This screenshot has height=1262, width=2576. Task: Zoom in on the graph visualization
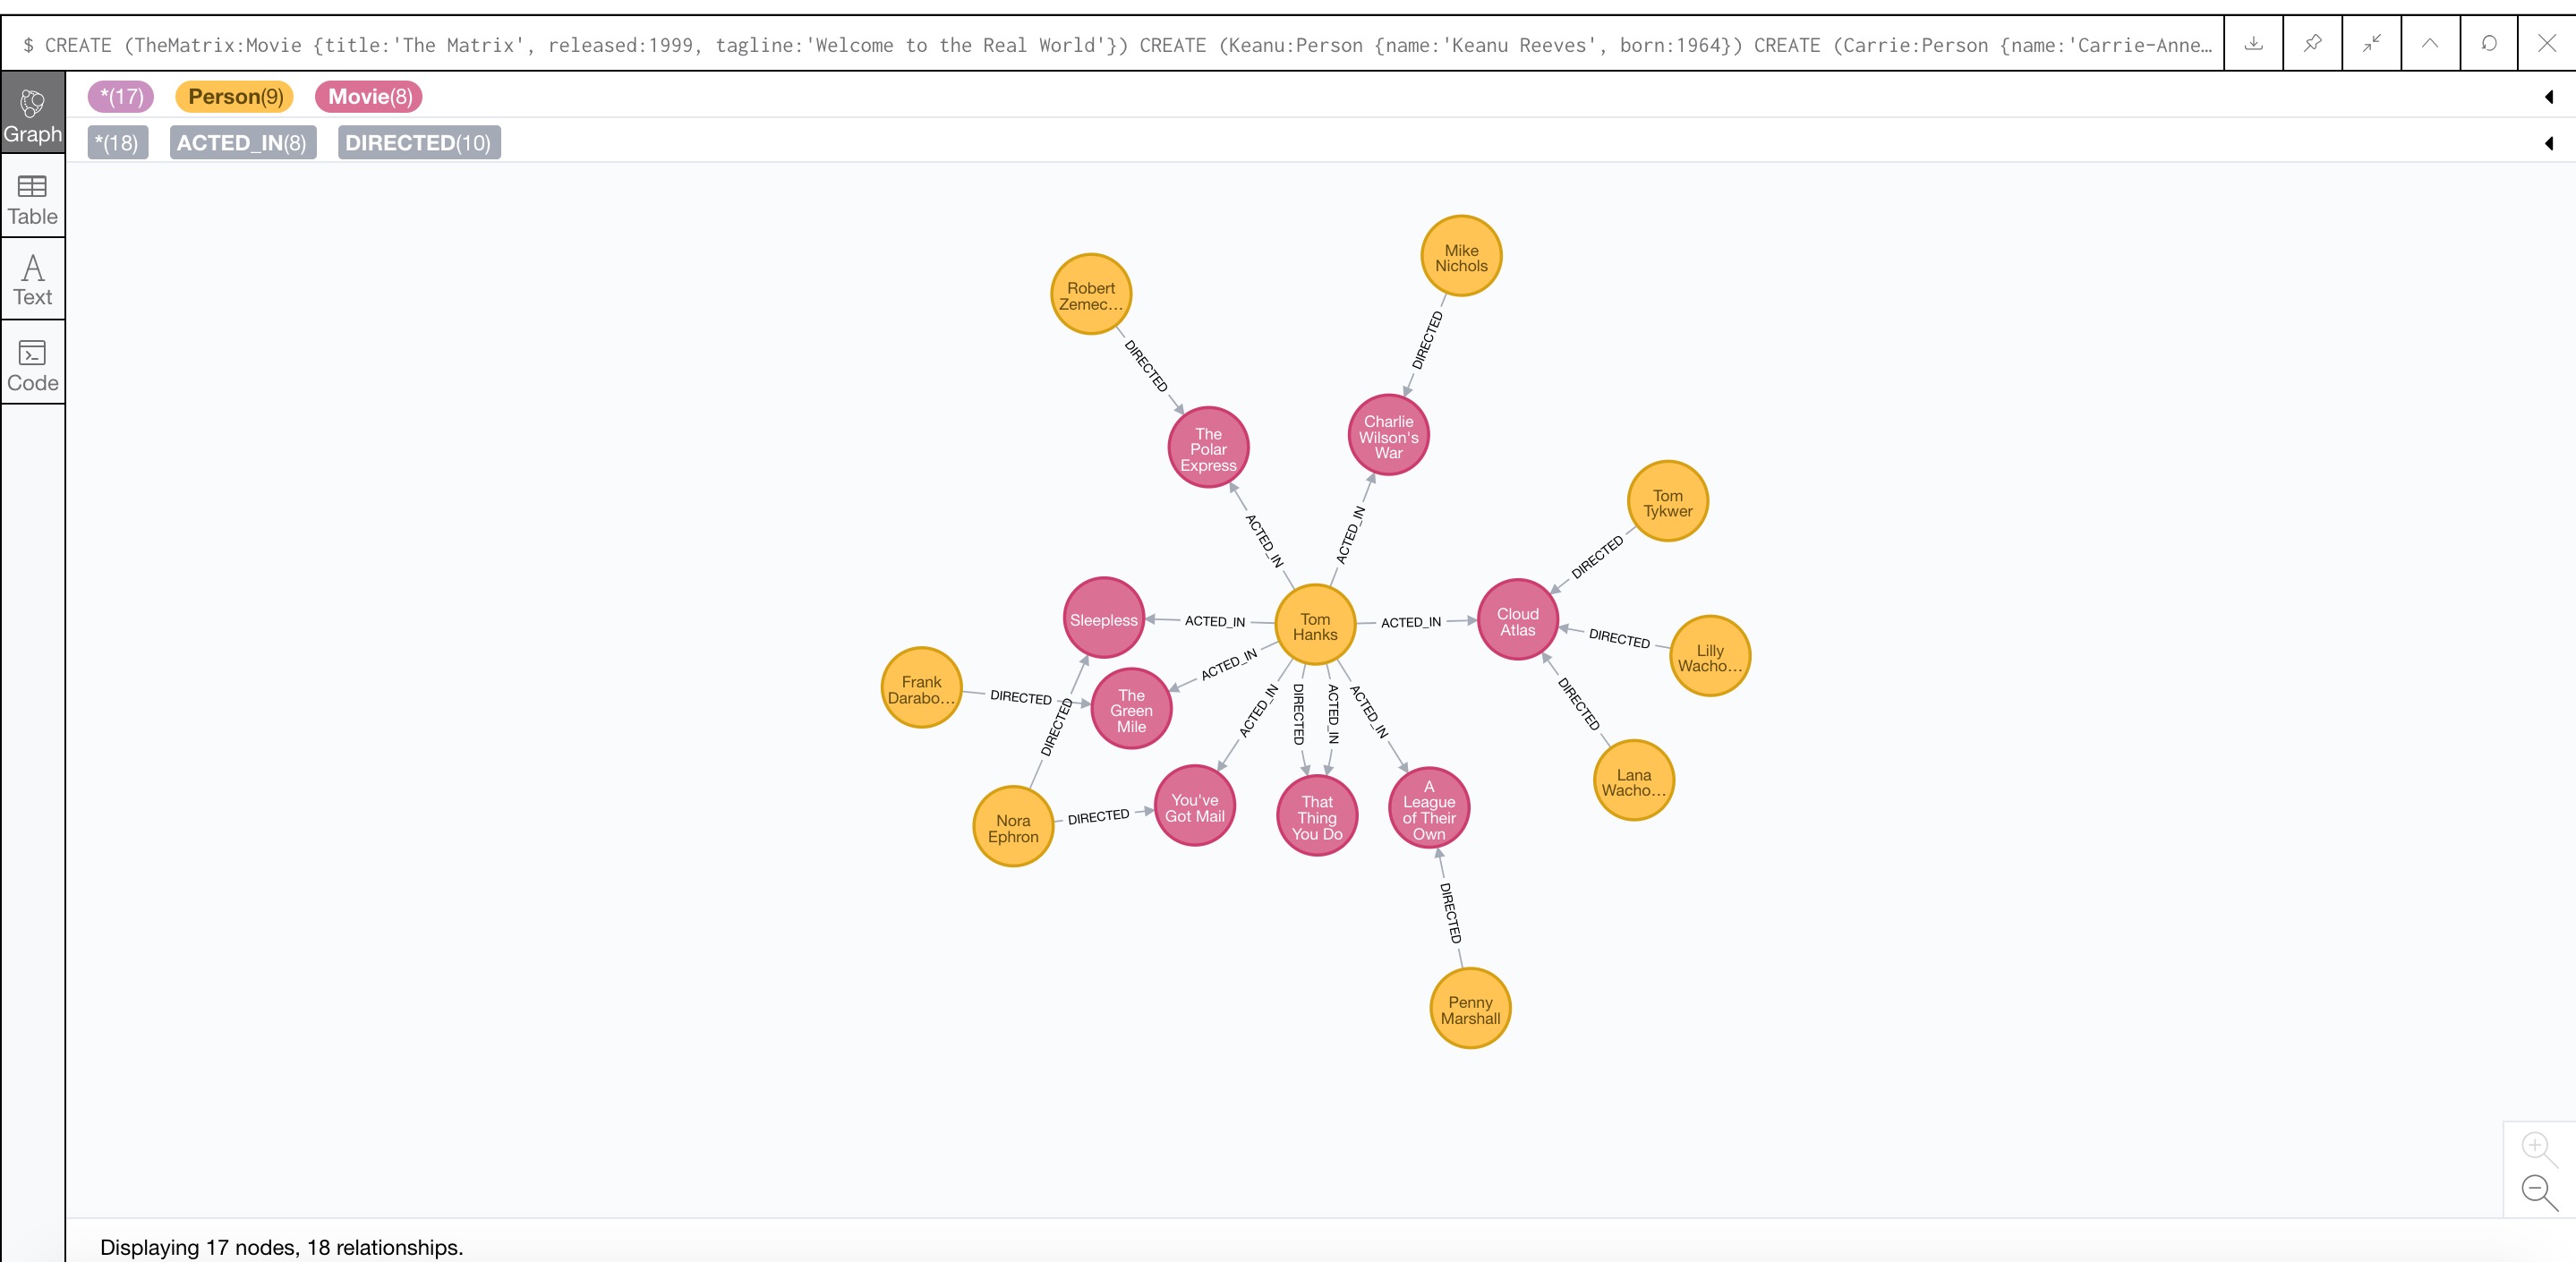coord(2537,1145)
